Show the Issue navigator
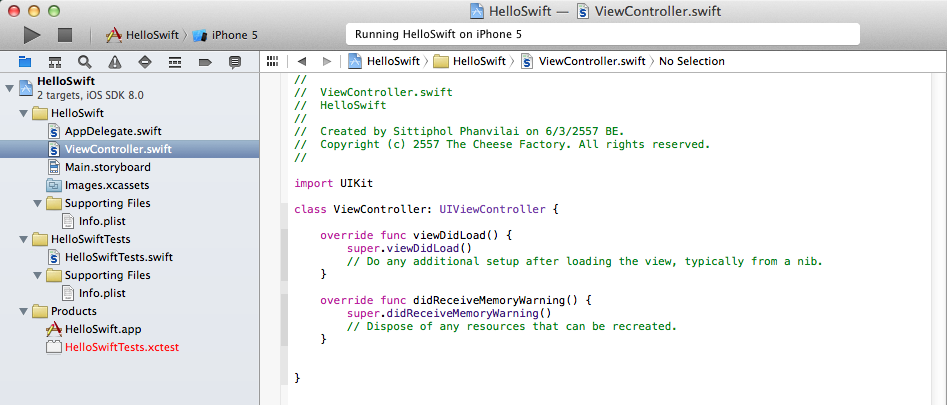Screen dimensions: 947x405 coord(115,61)
